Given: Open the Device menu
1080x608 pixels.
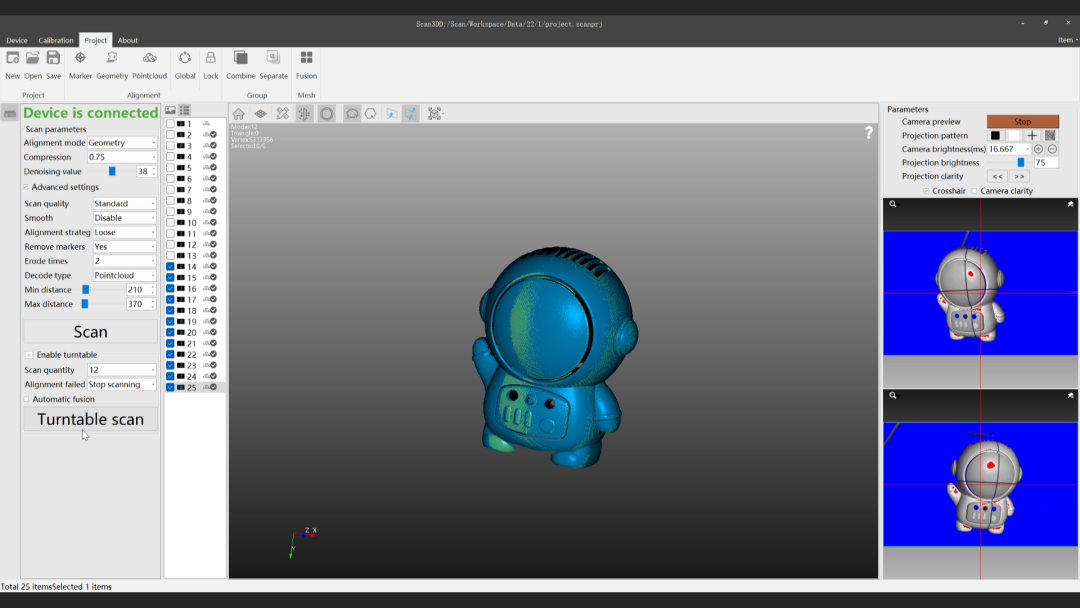Looking at the screenshot, I should click(17, 40).
